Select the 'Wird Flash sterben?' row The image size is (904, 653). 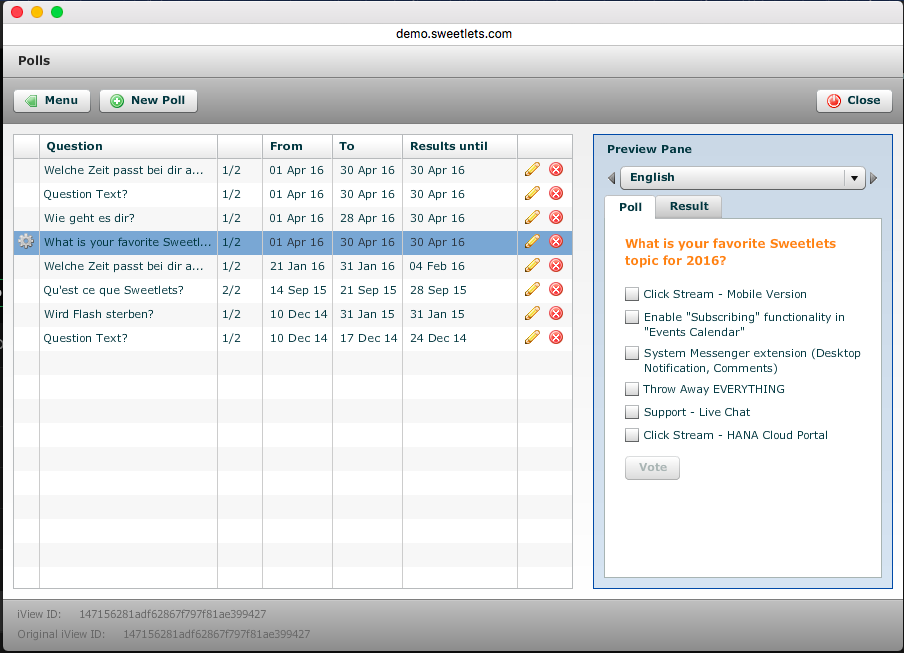click(293, 314)
